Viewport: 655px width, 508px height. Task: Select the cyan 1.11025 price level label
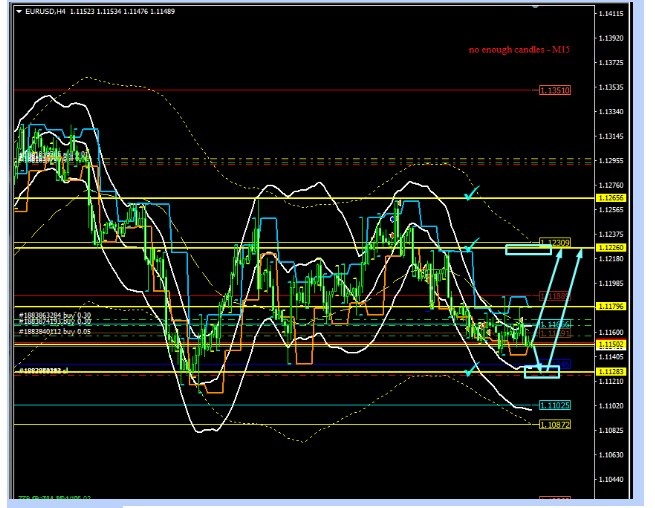coord(554,405)
